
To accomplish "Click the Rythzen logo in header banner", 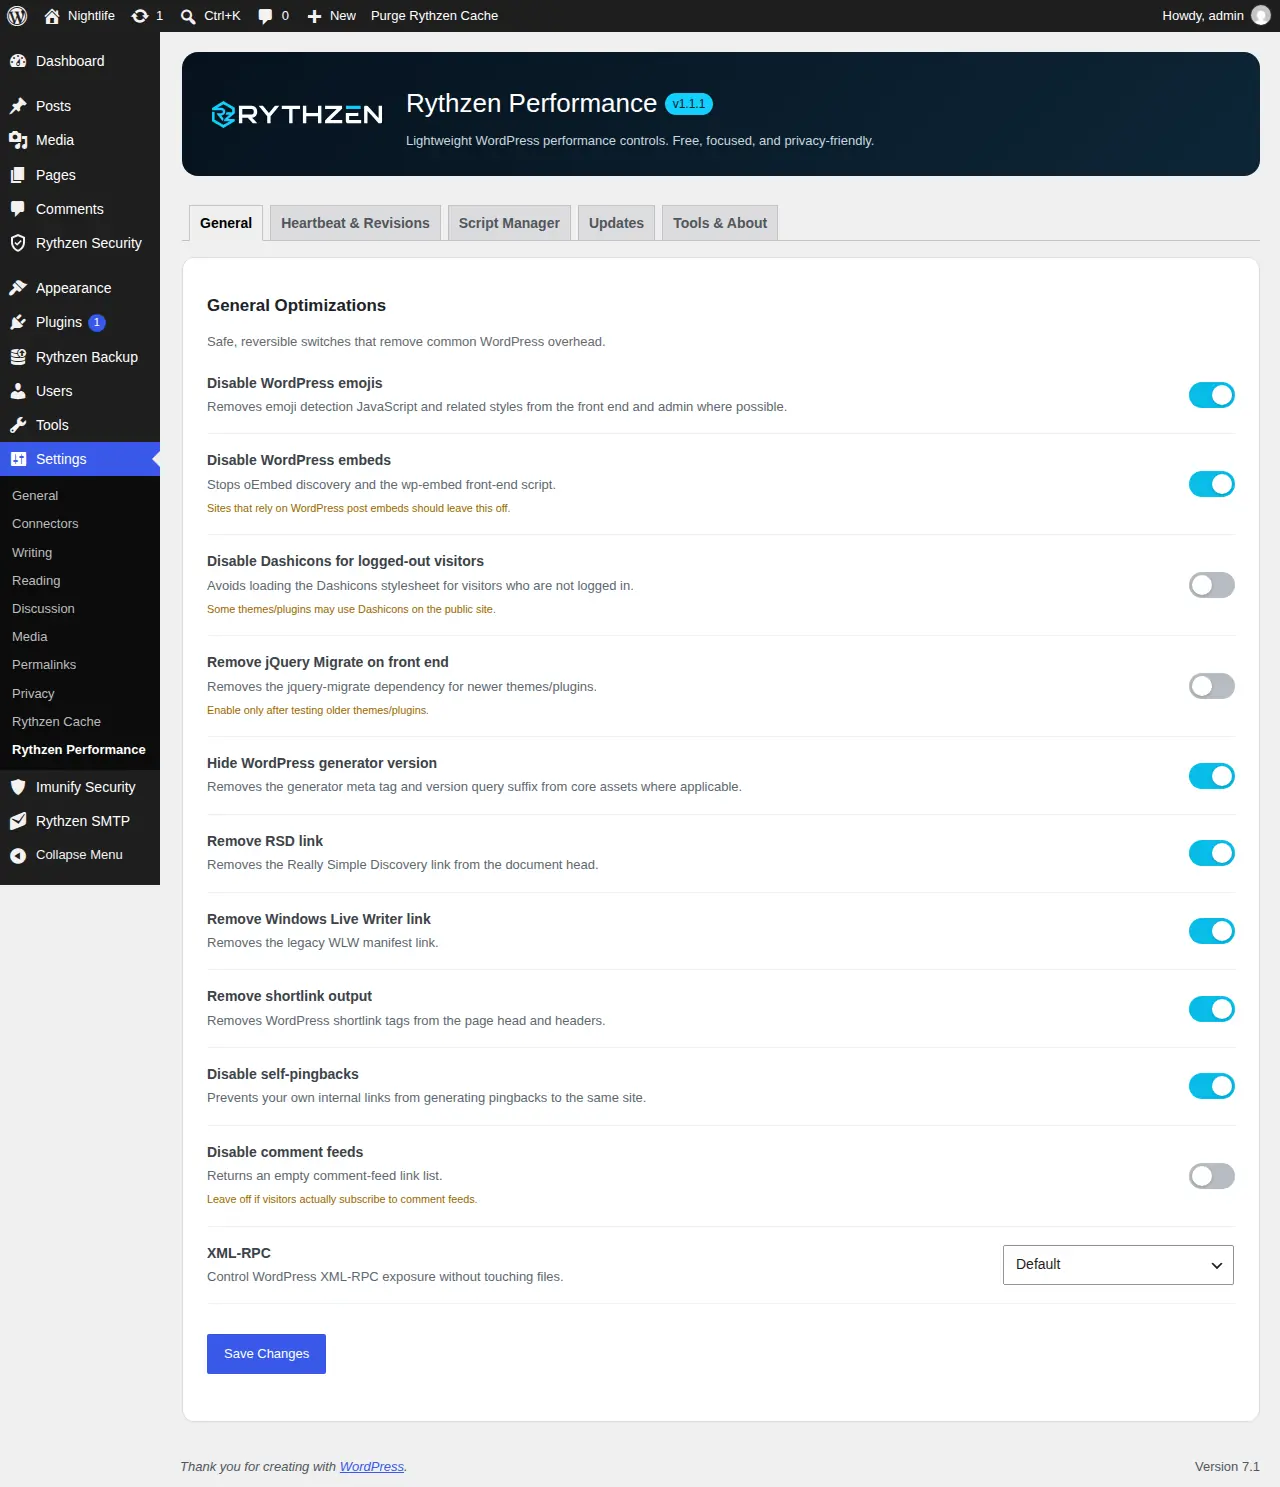I will tap(297, 114).
